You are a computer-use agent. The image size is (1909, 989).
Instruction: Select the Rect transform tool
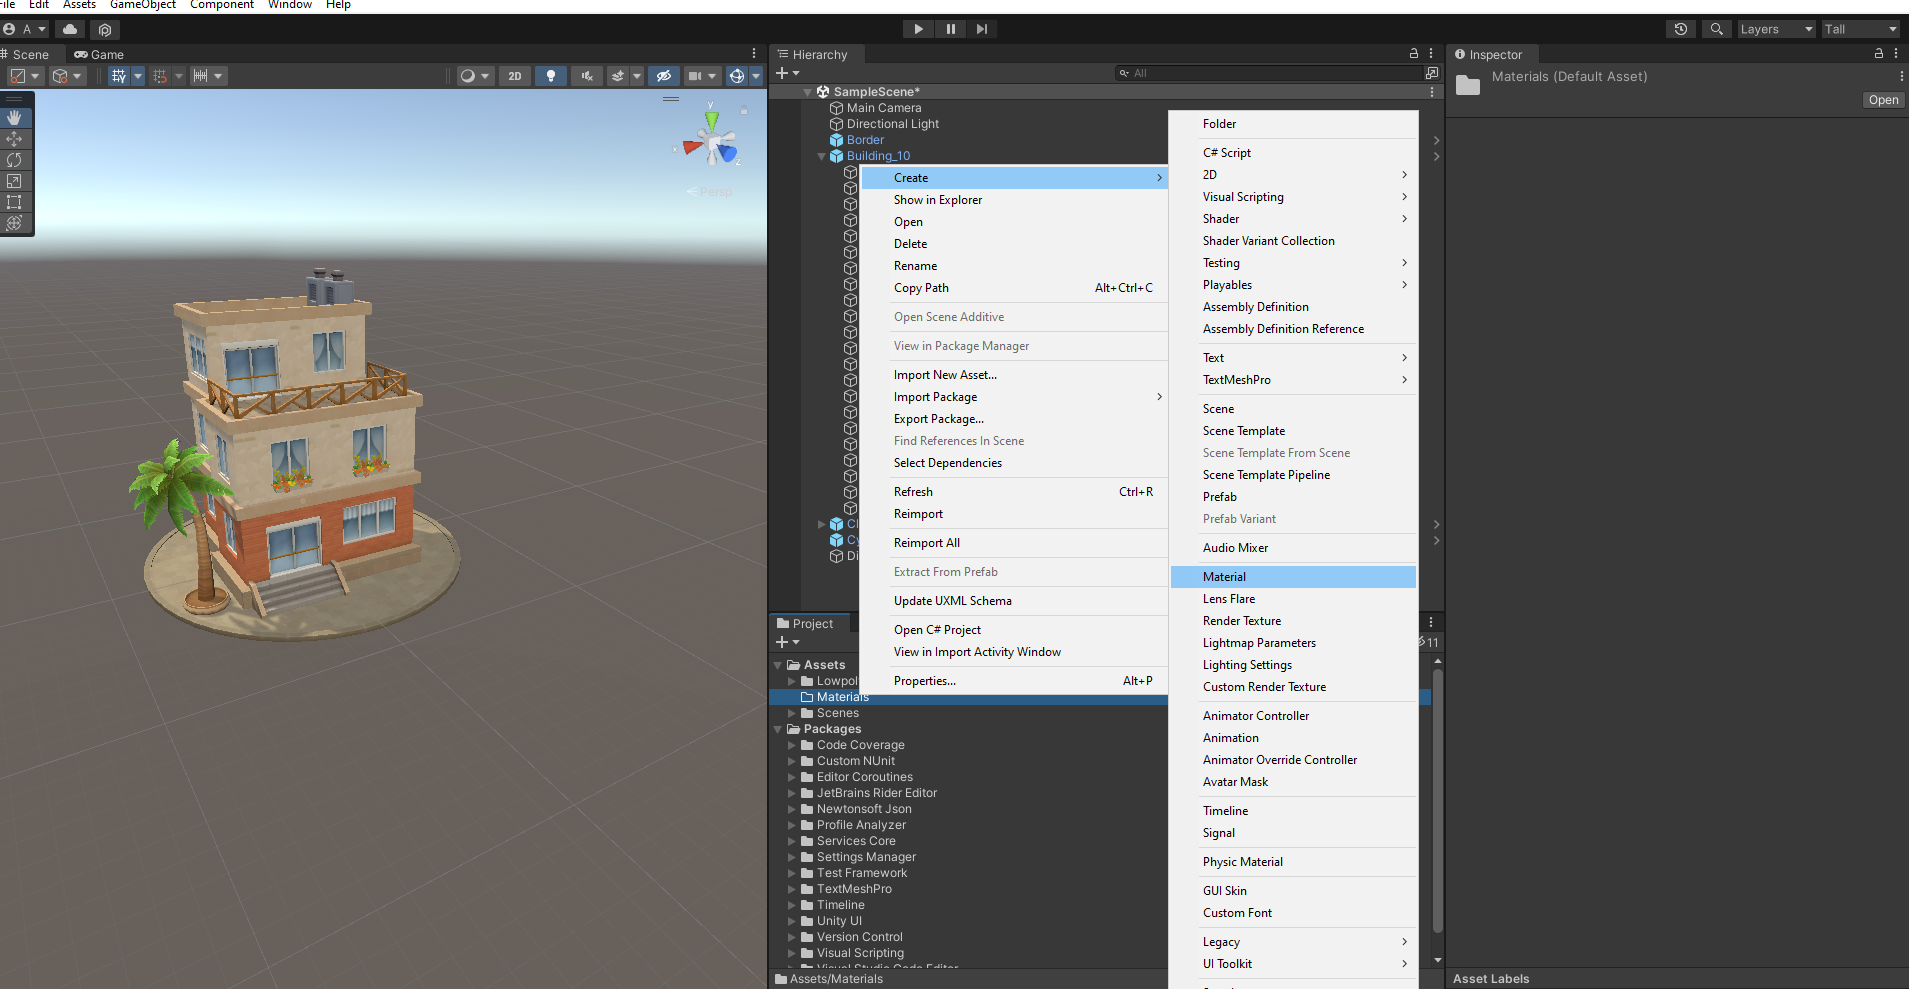pyautogui.click(x=14, y=202)
